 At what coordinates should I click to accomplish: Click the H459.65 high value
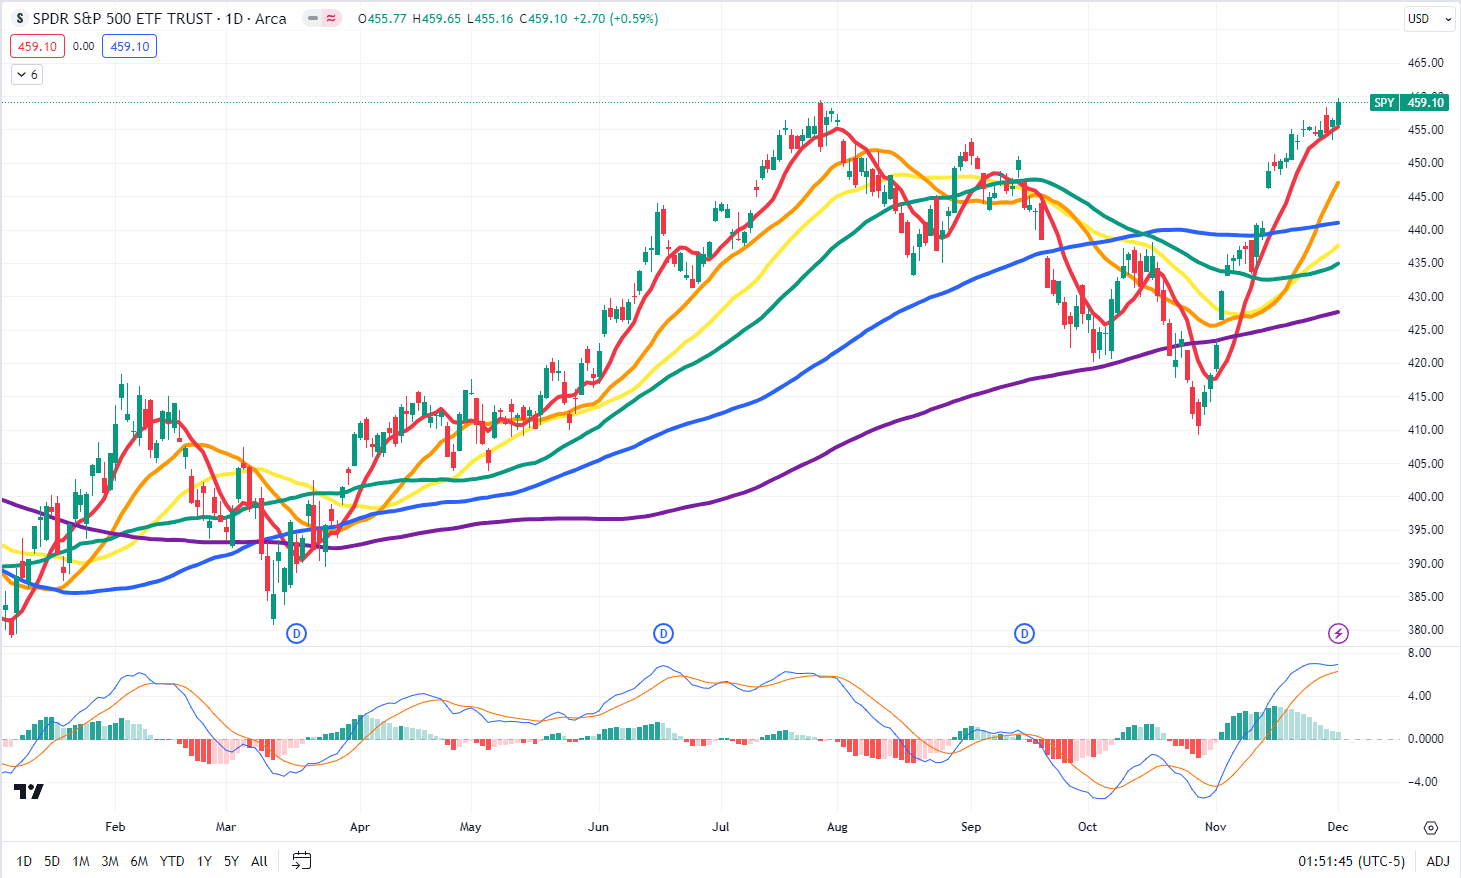[x=436, y=19]
